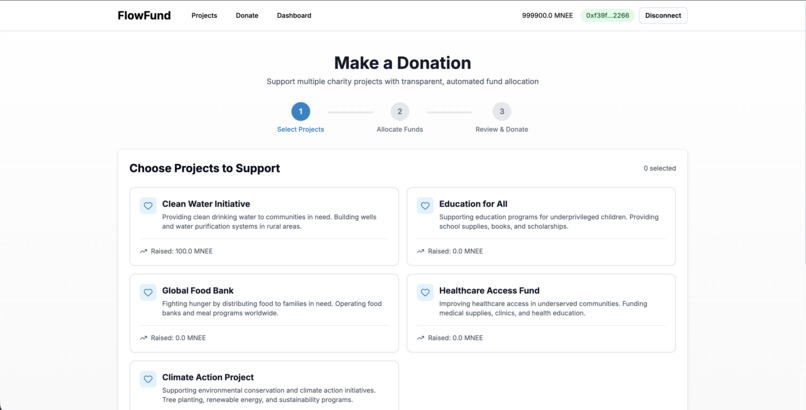The width and height of the screenshot is (806, 410).
Task: Open the Dashboard nav item
Action: click(294, 15)
